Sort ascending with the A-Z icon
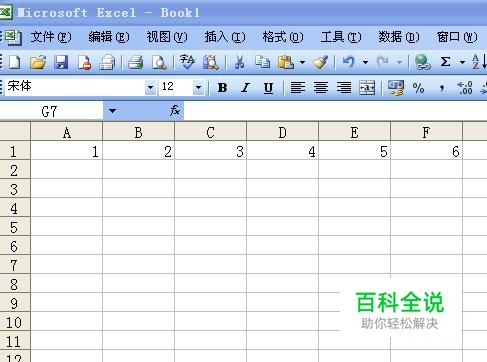Viewport: 487px width, 362px height. (x=479, y=62)
